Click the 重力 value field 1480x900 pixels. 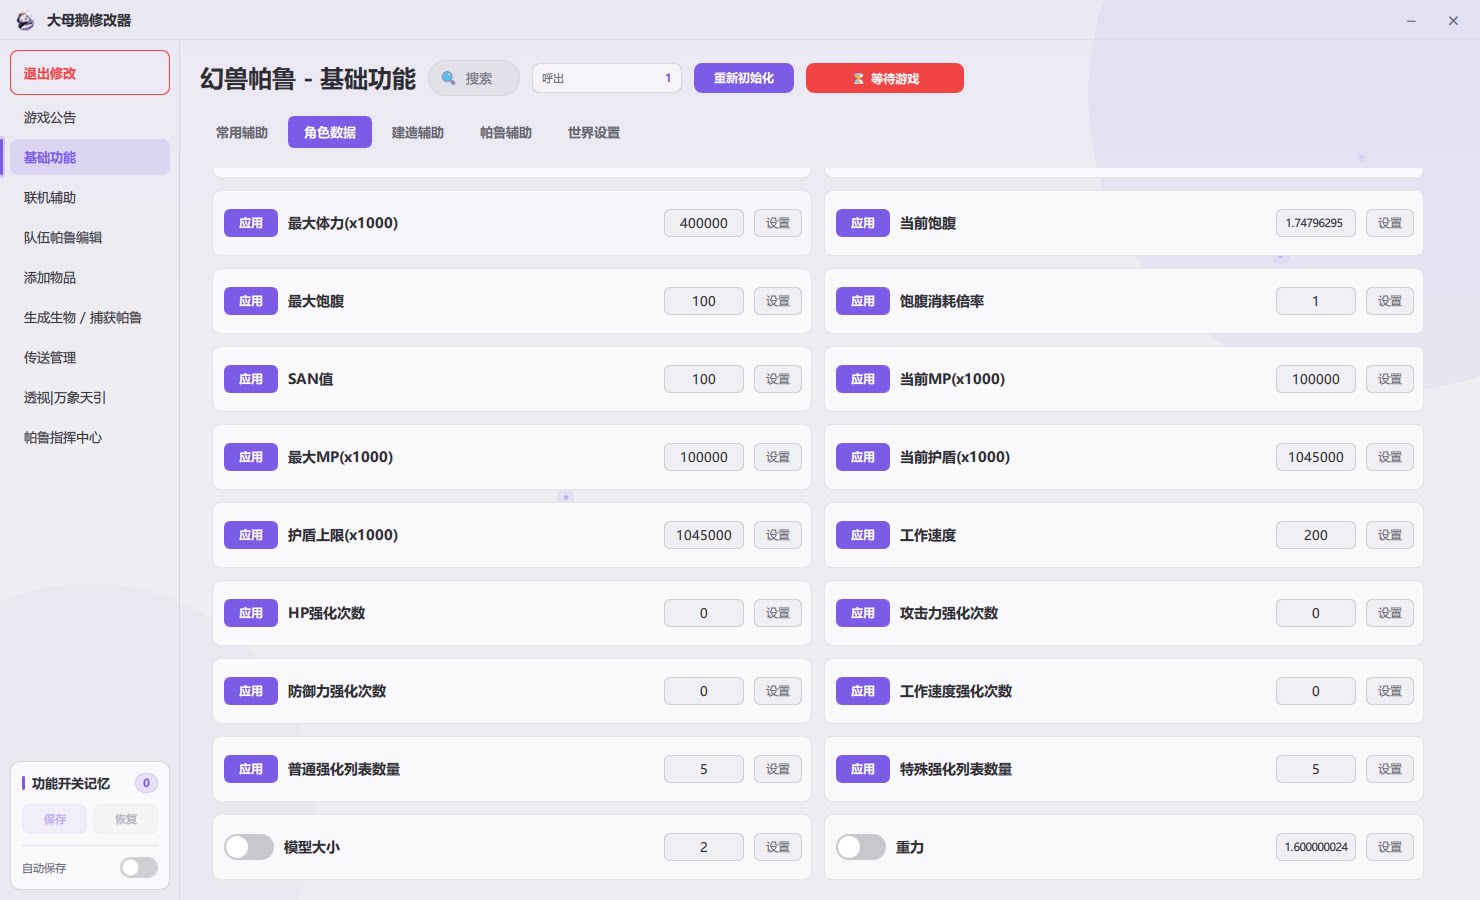1316,847
